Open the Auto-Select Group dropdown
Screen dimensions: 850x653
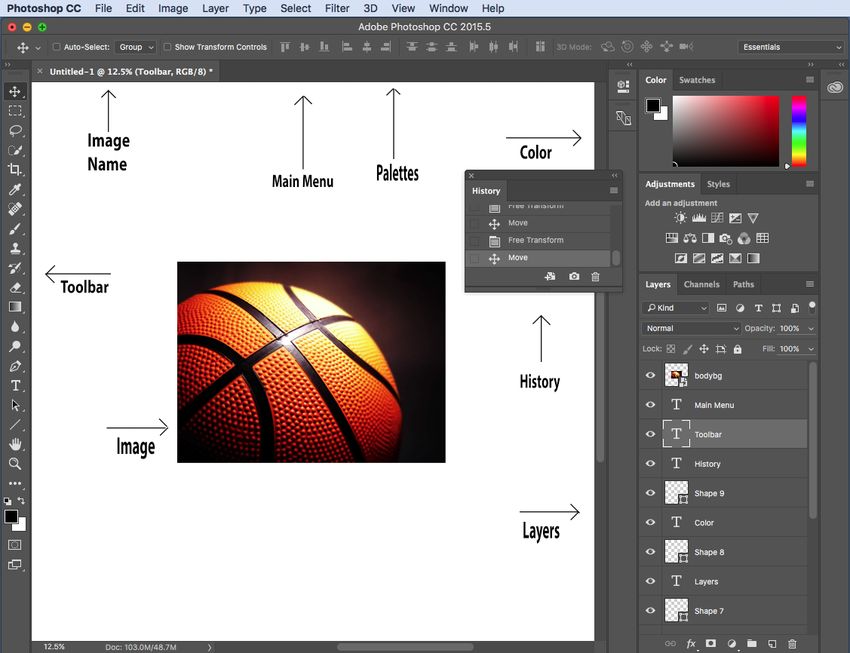(136, 47)
